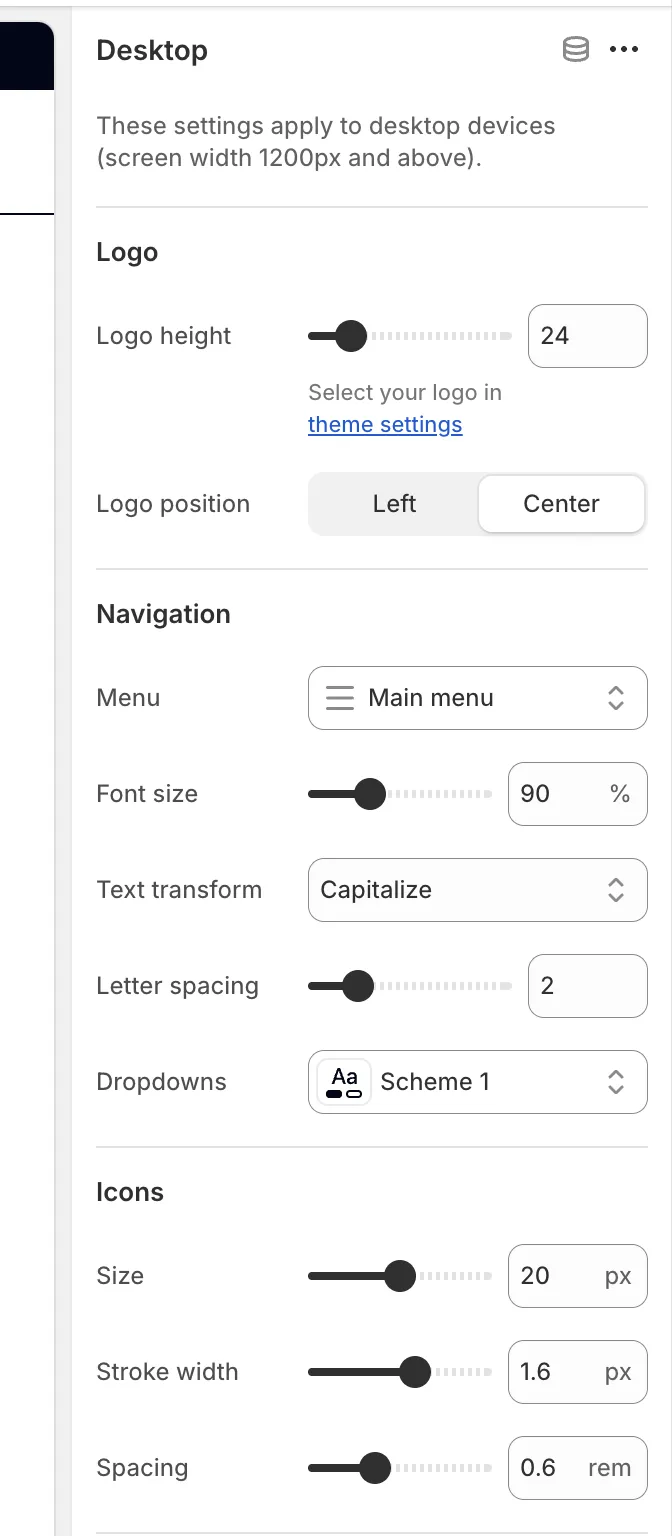
Task: Open theme settings link
Action: pos(385,424)
